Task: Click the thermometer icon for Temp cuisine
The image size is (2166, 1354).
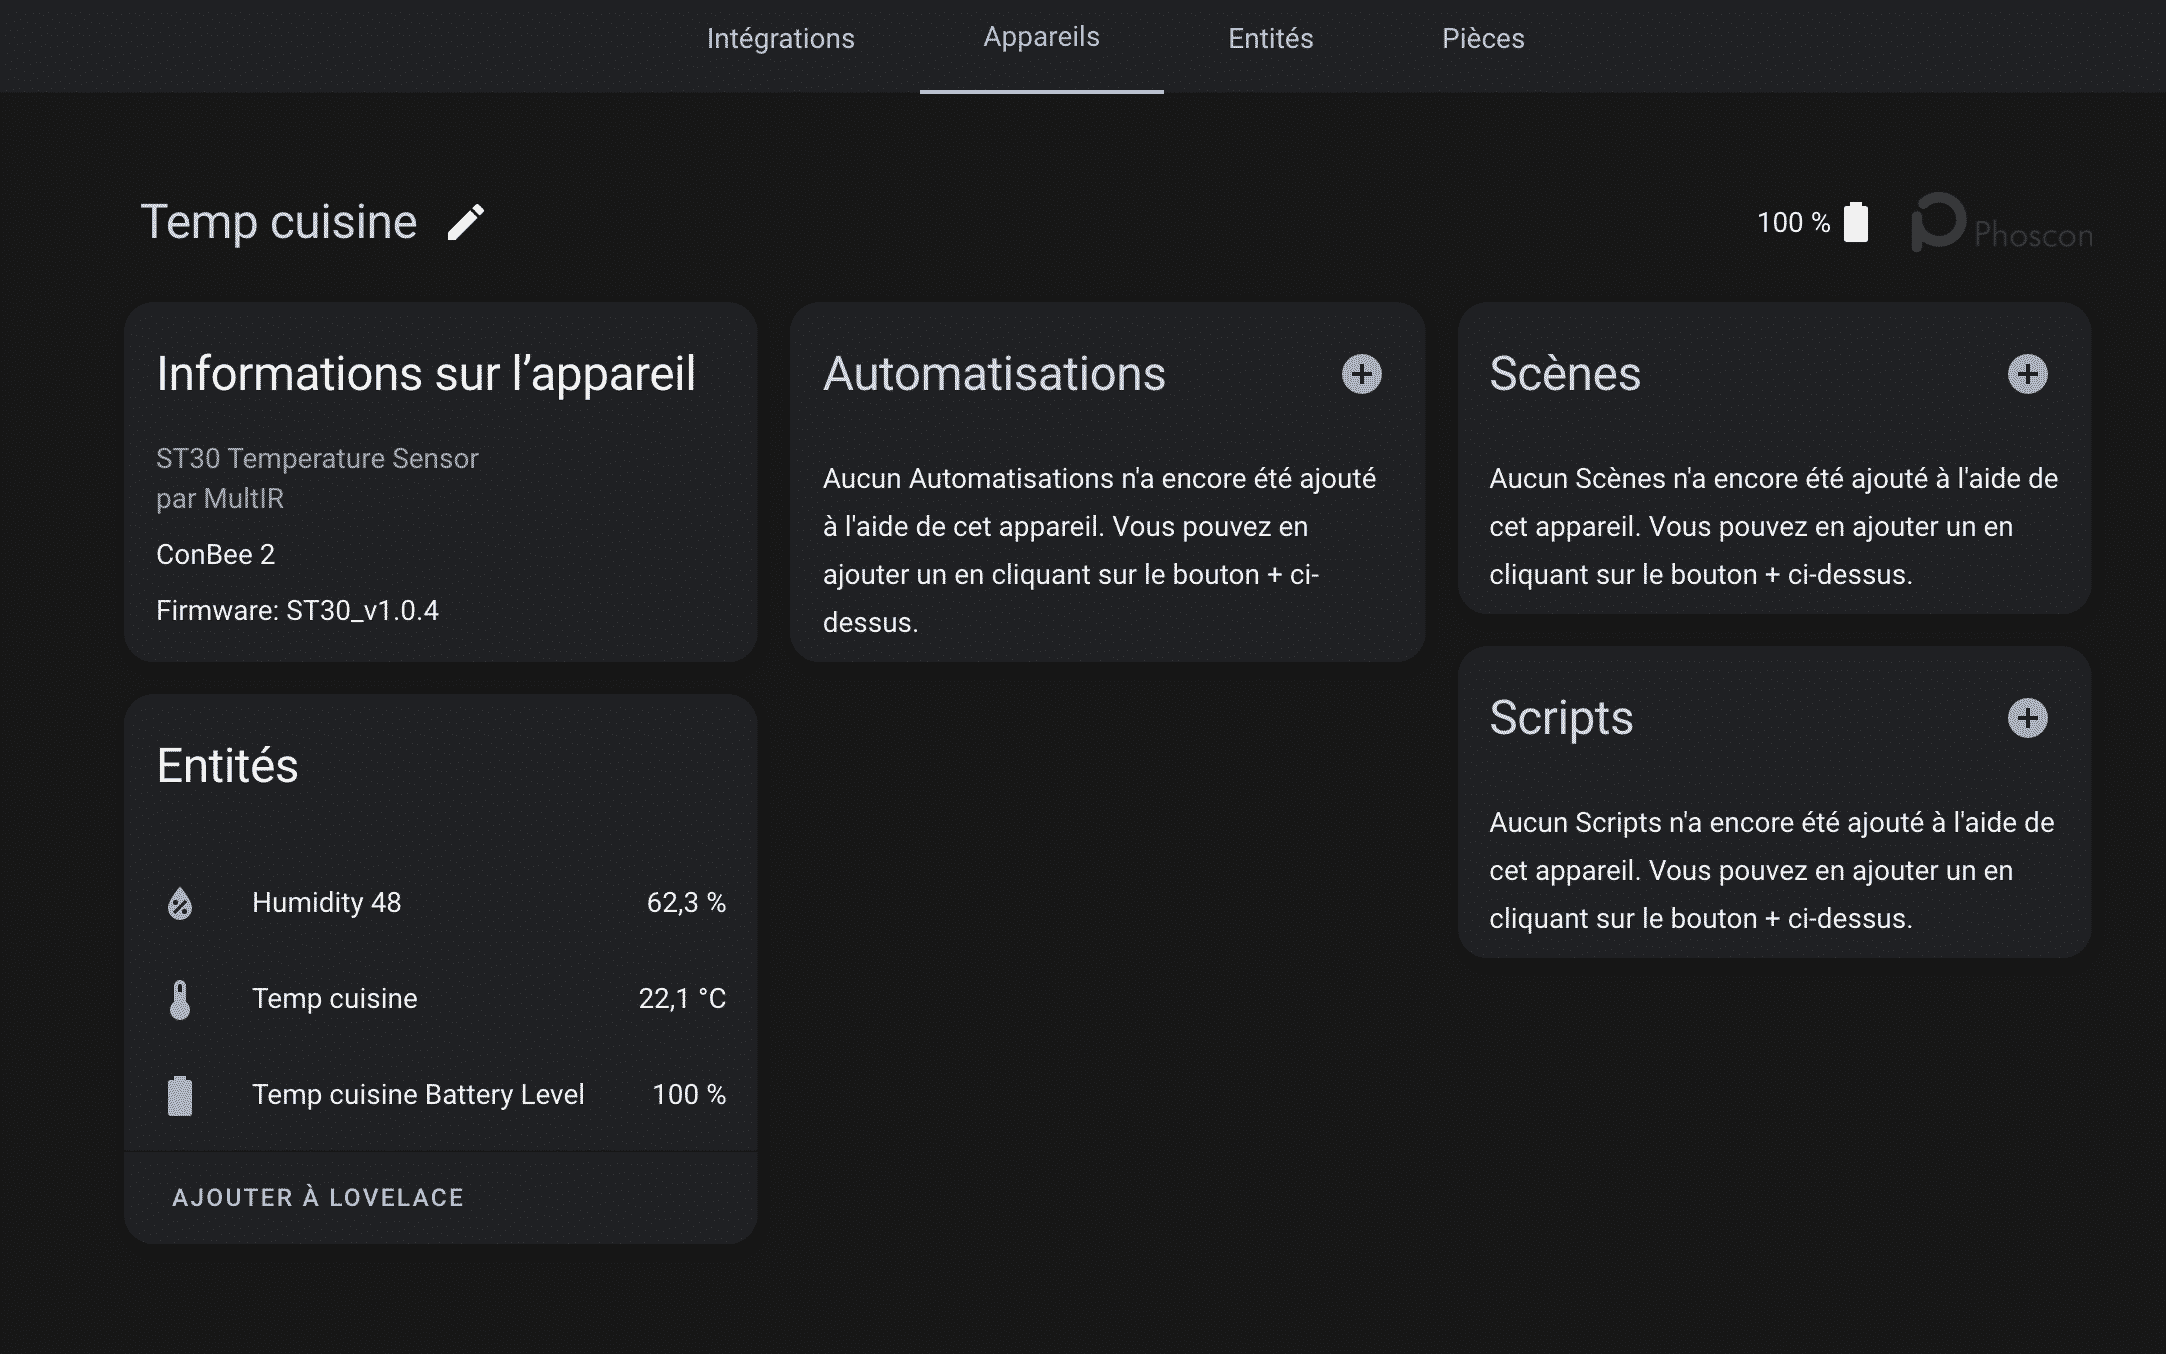Action: click(x=180, y=999)
